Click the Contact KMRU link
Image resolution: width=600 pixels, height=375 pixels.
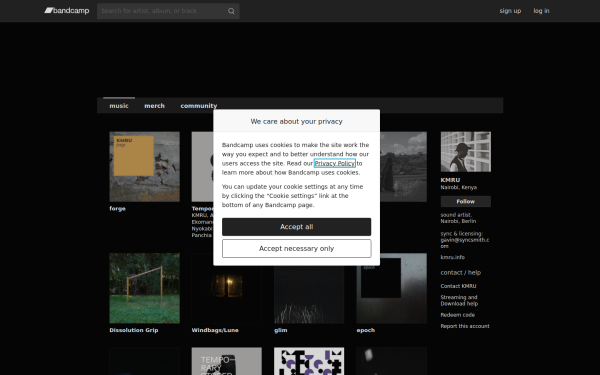click(458, 286)
